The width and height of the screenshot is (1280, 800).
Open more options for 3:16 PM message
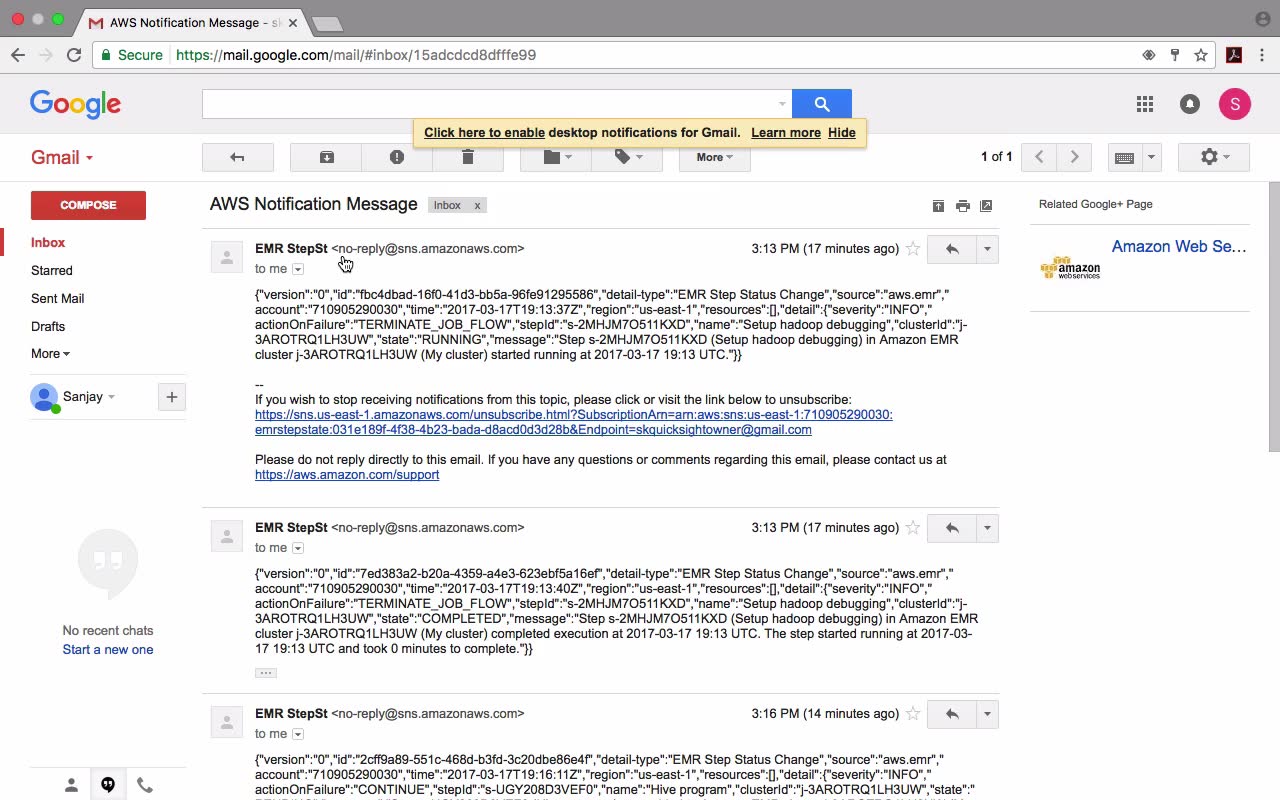[x=987, y=714]
